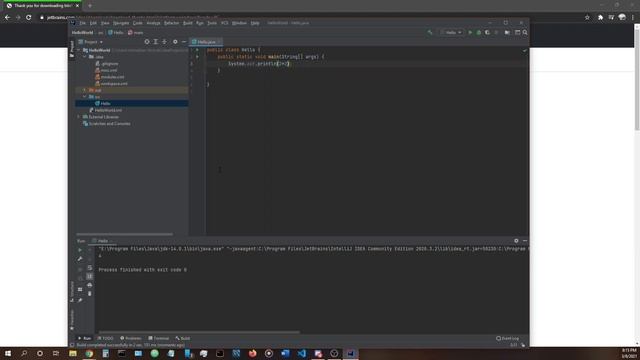Screen dimensions: 640x360
Task: Print the console output
Action: click(90, 285)
